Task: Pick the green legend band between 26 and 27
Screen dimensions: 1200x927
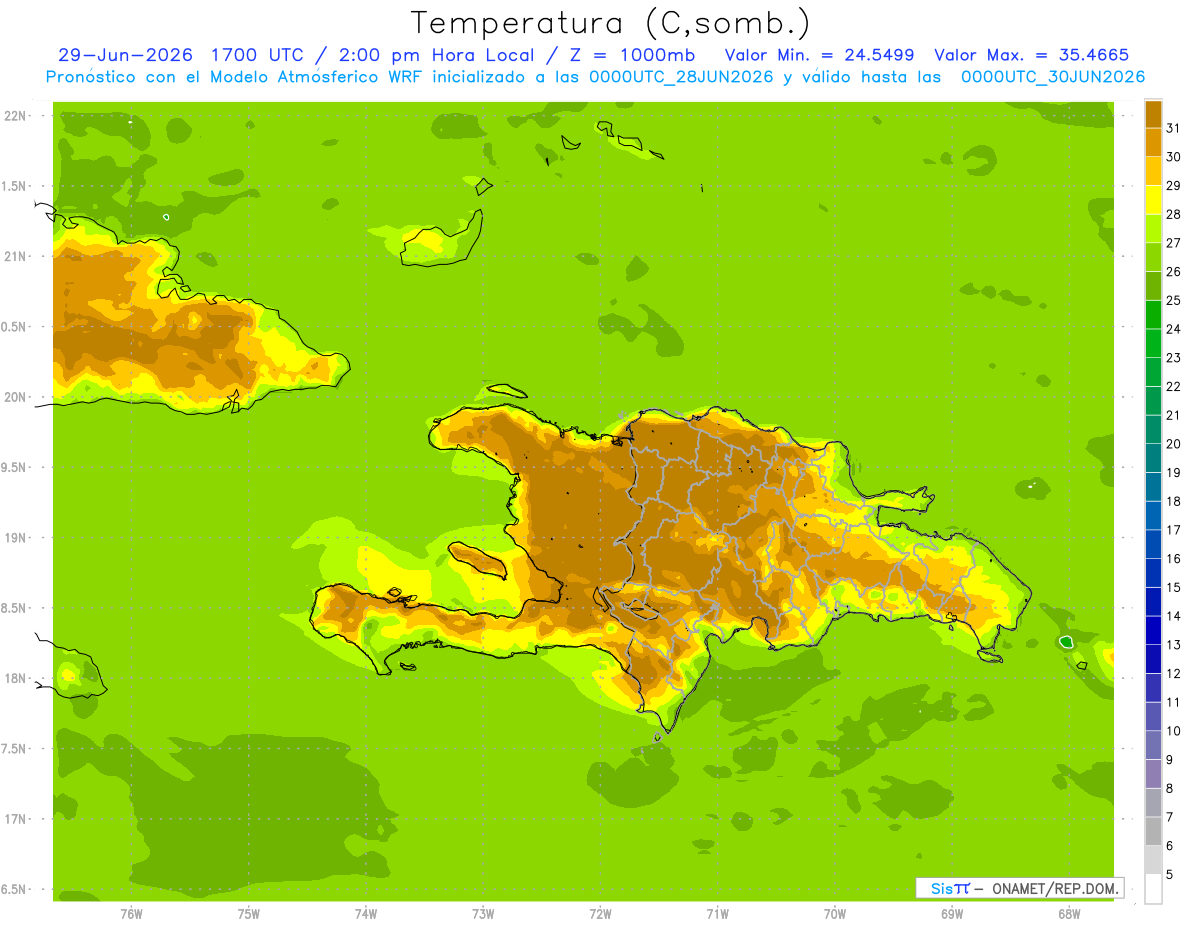Action: click(x=1153, y=256)
